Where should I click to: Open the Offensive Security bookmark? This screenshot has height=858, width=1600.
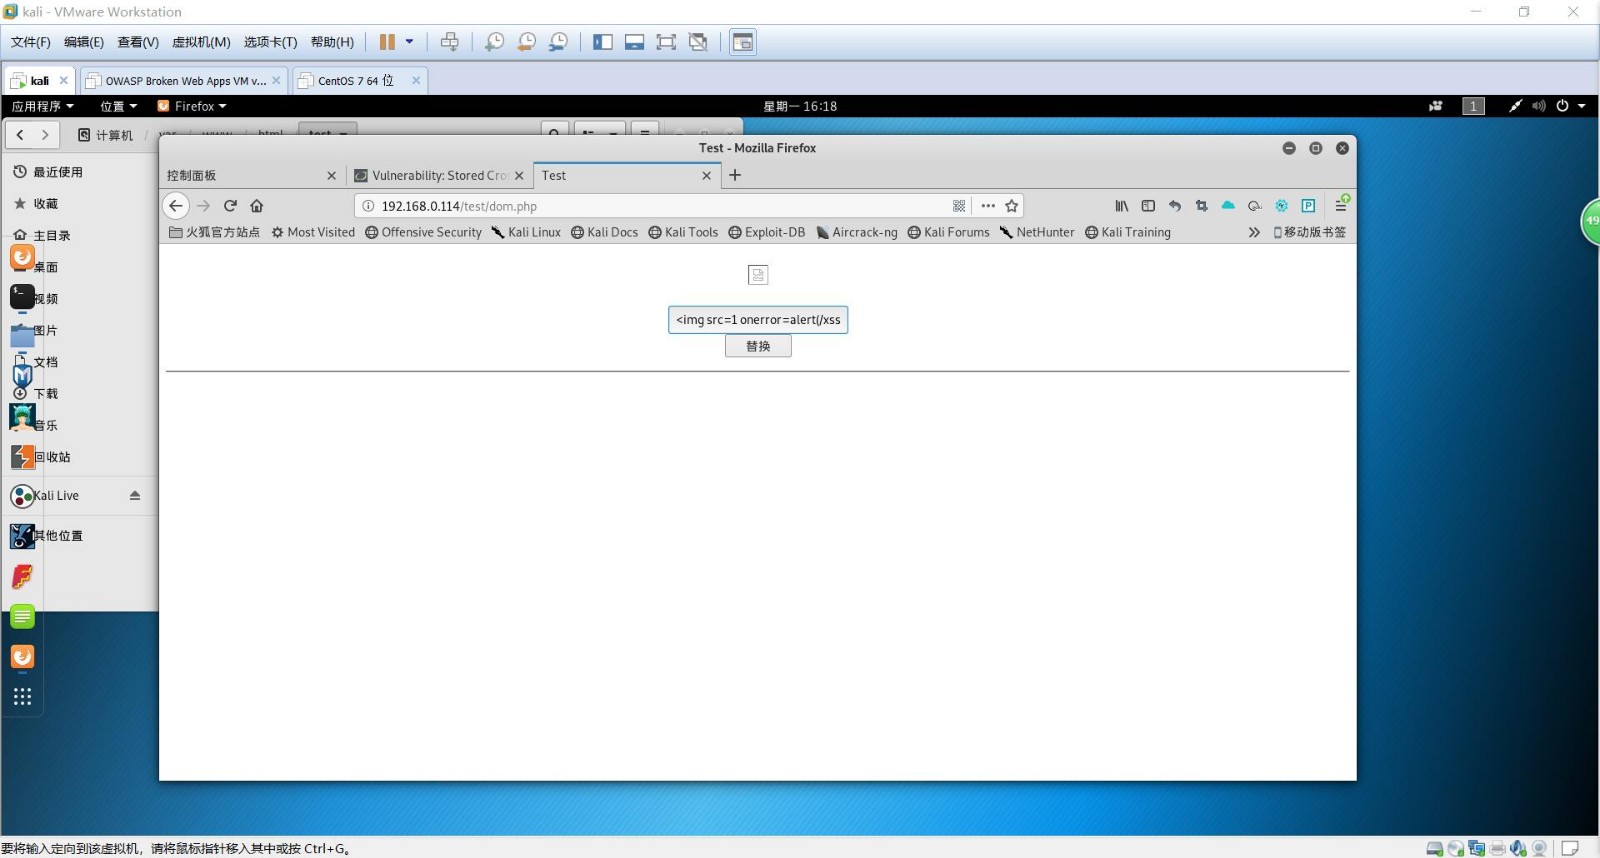click(423, 232)
